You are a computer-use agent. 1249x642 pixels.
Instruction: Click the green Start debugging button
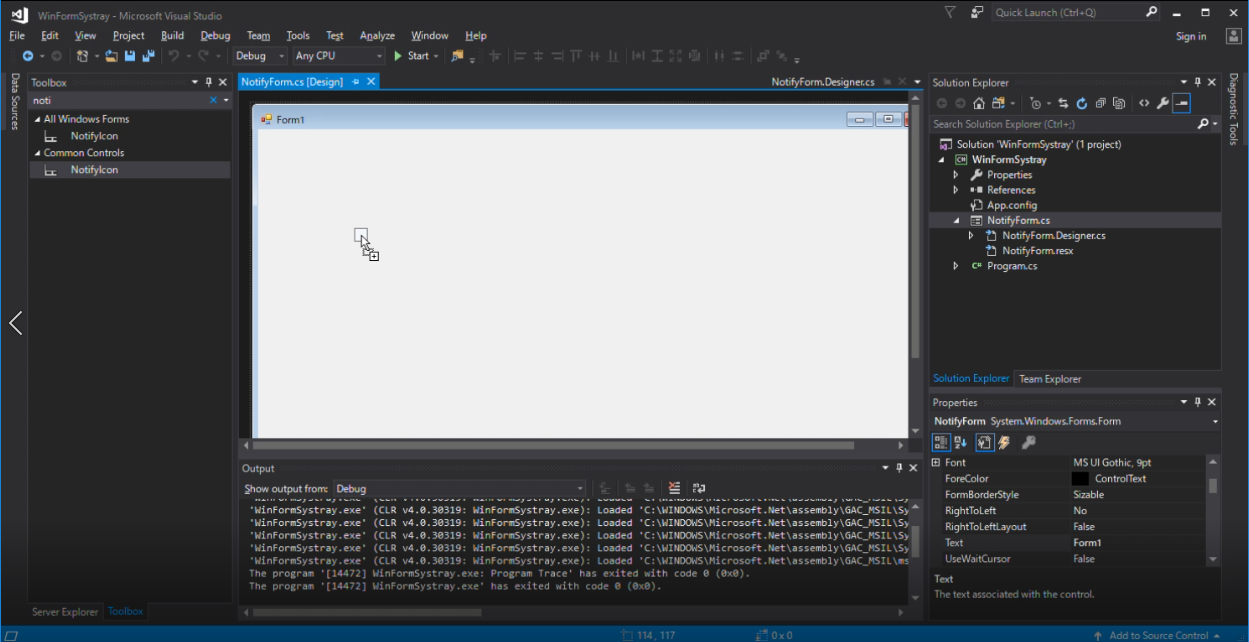[x=411, y=56]
